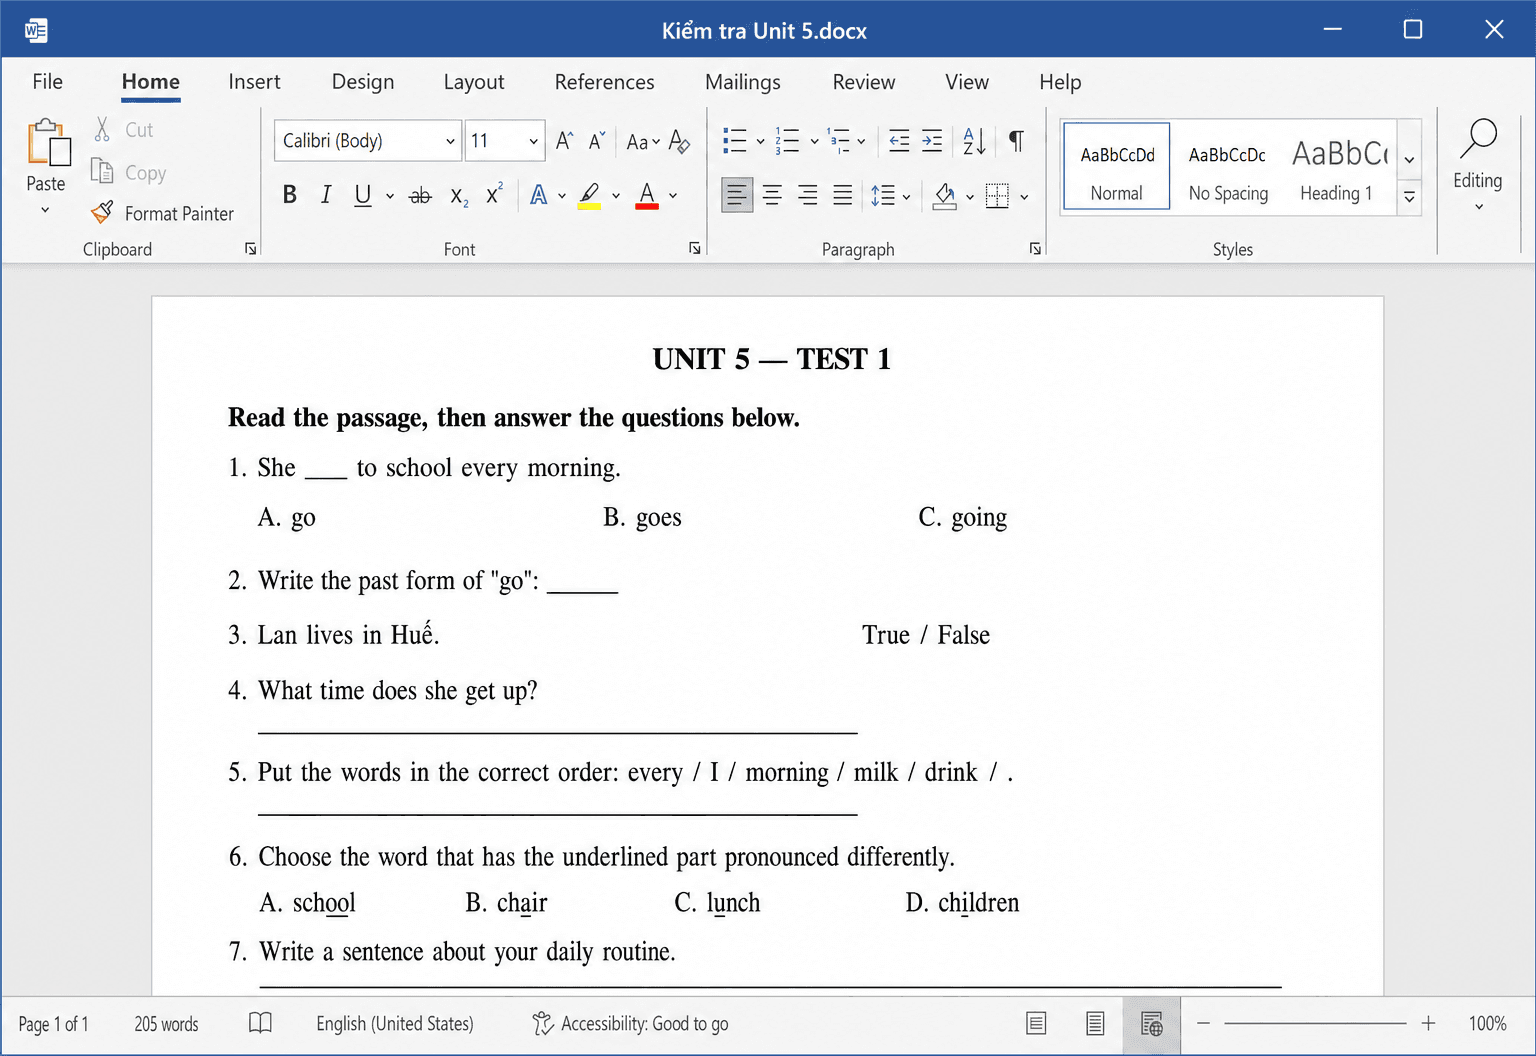Open the Calibri (Body) font name dropdown
The image size is (1536, 1056).
click(368, 141)
